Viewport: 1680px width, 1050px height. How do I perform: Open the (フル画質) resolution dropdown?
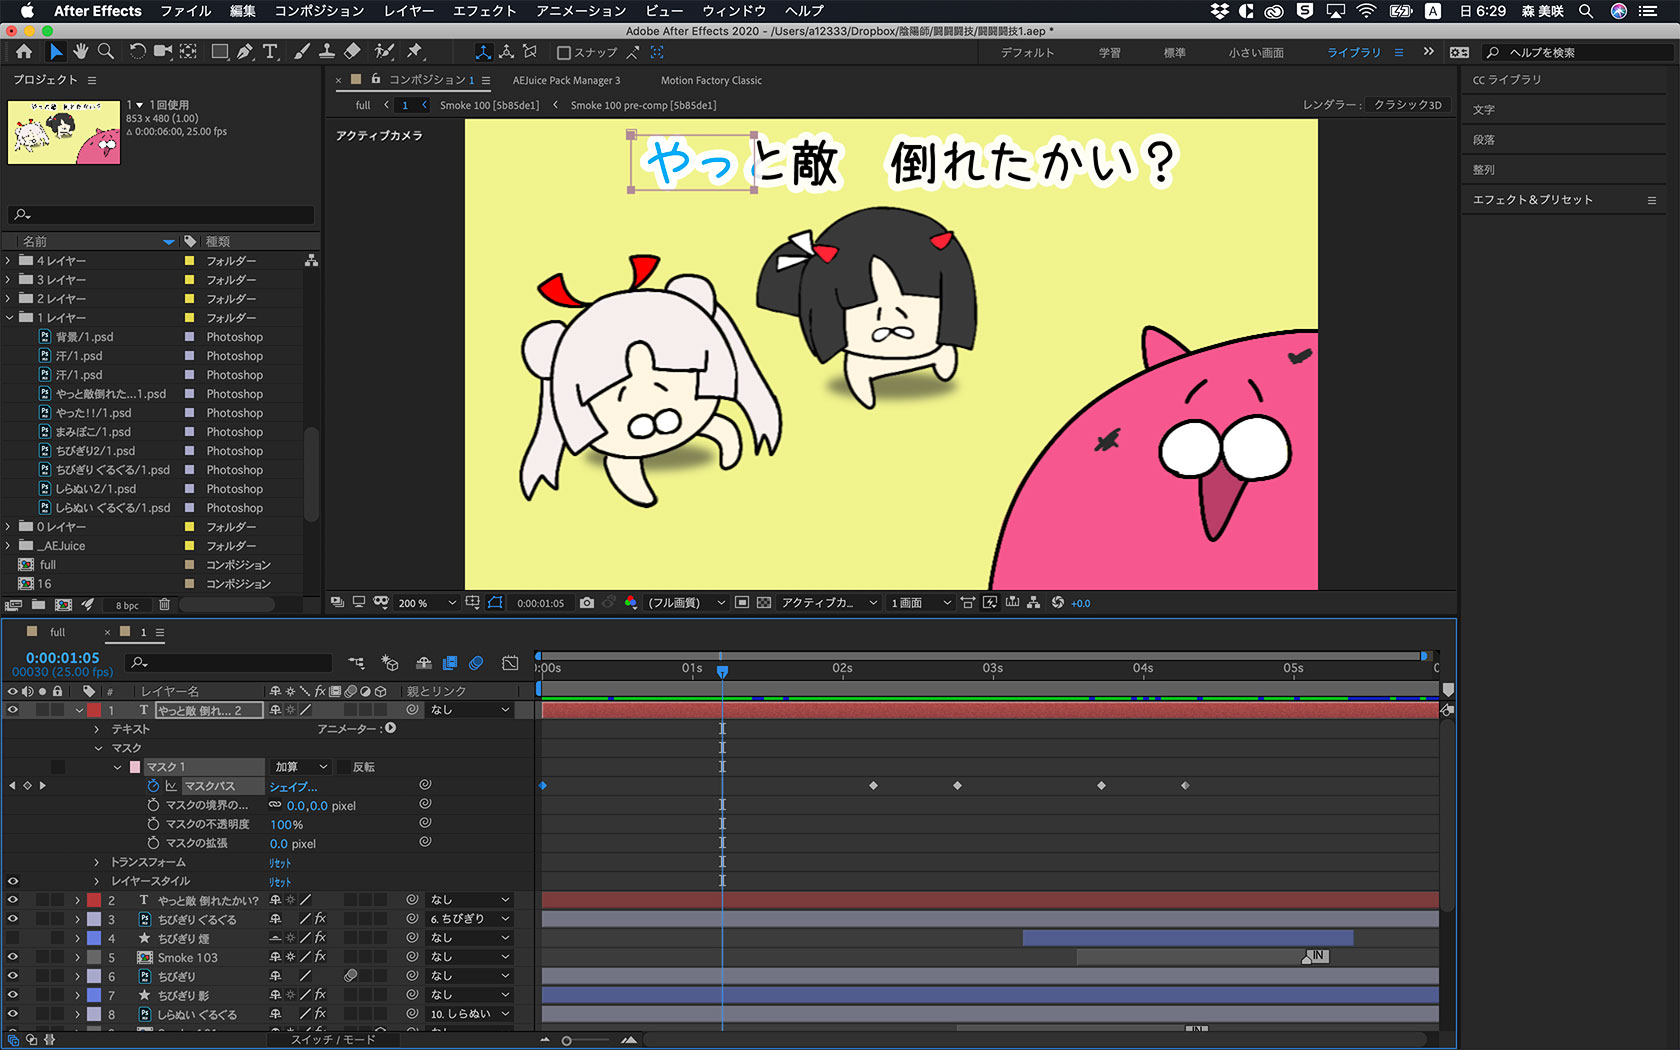click(x=686, y=603)
